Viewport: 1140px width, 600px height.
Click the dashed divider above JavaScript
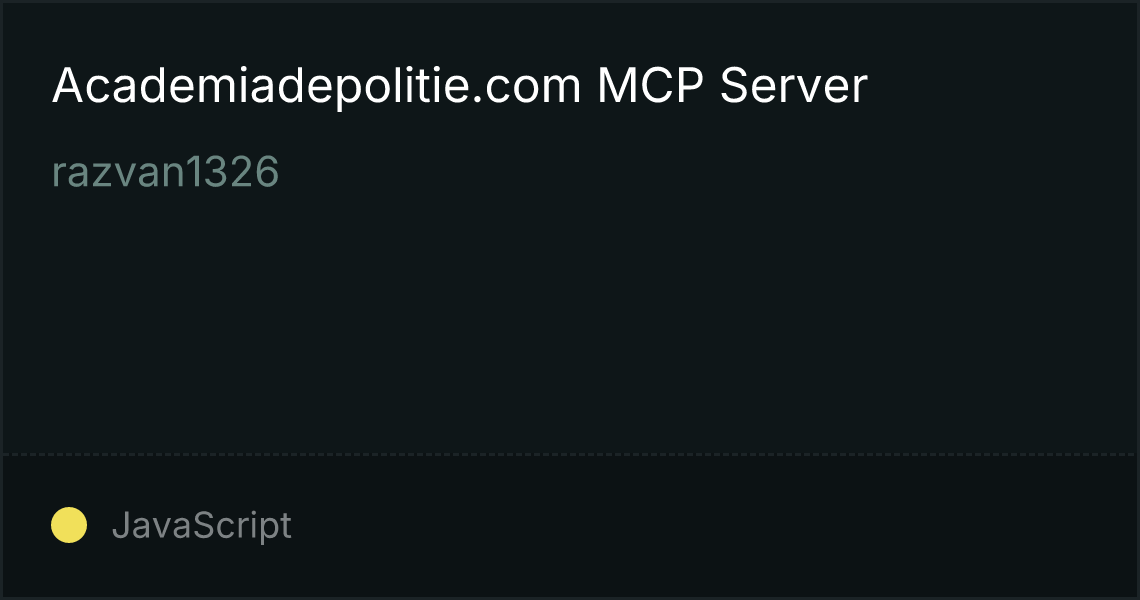(570, 455)
